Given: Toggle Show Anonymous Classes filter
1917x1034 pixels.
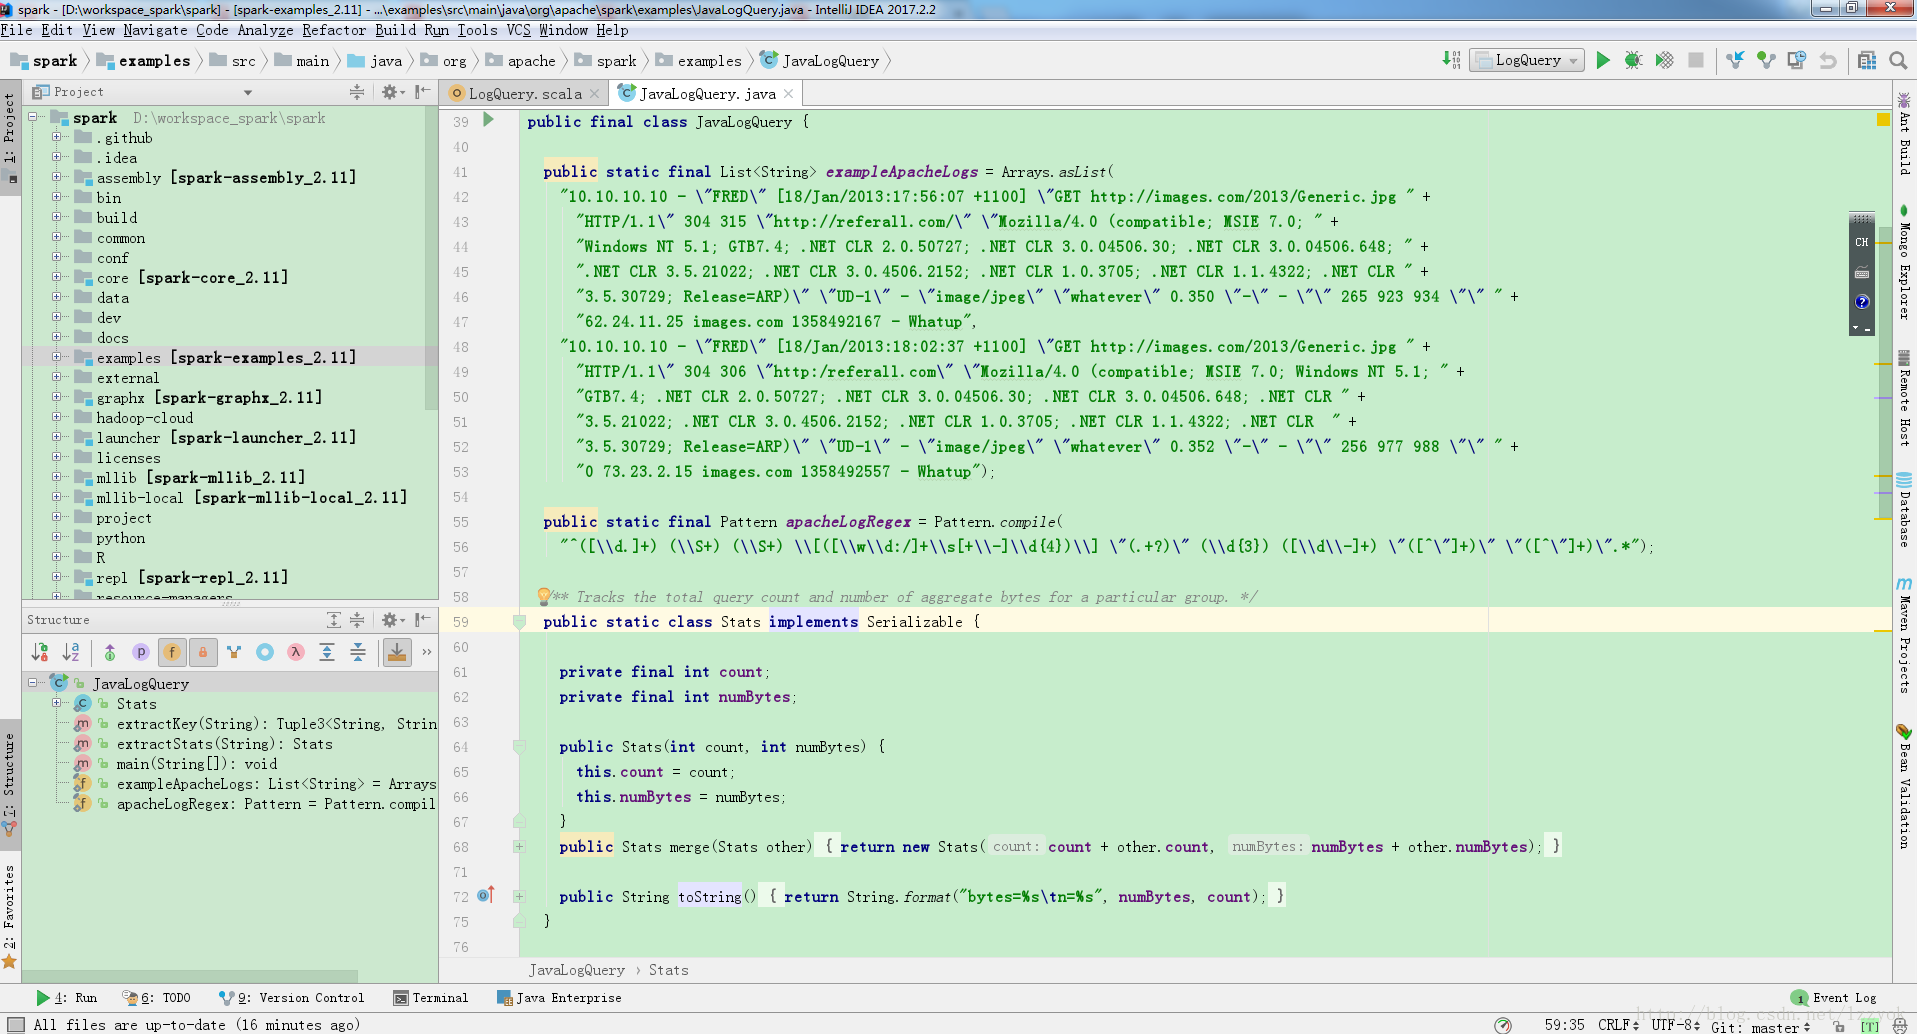Looking at the screenshot, I should point(265,652).
